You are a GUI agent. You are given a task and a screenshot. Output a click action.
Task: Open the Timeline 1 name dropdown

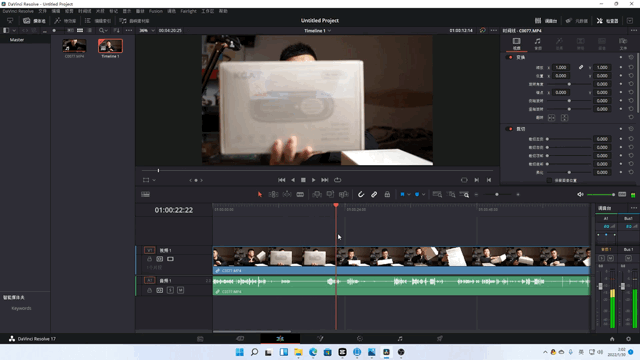(x=318, y=31)
